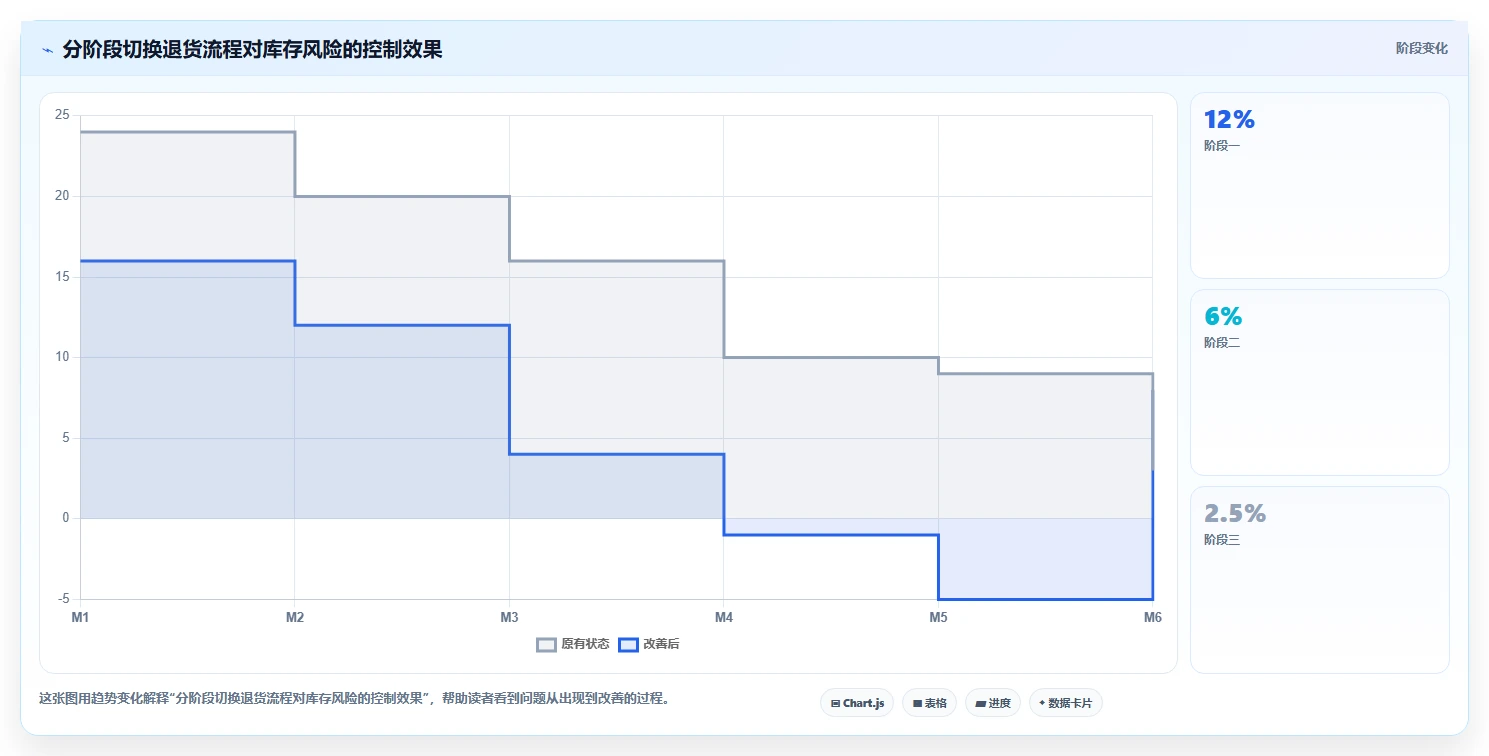This screenshot has height=756, width=1489.
Task: Click the -5 y-axis value
Action: pyautogui.click(x=62, y=599)
